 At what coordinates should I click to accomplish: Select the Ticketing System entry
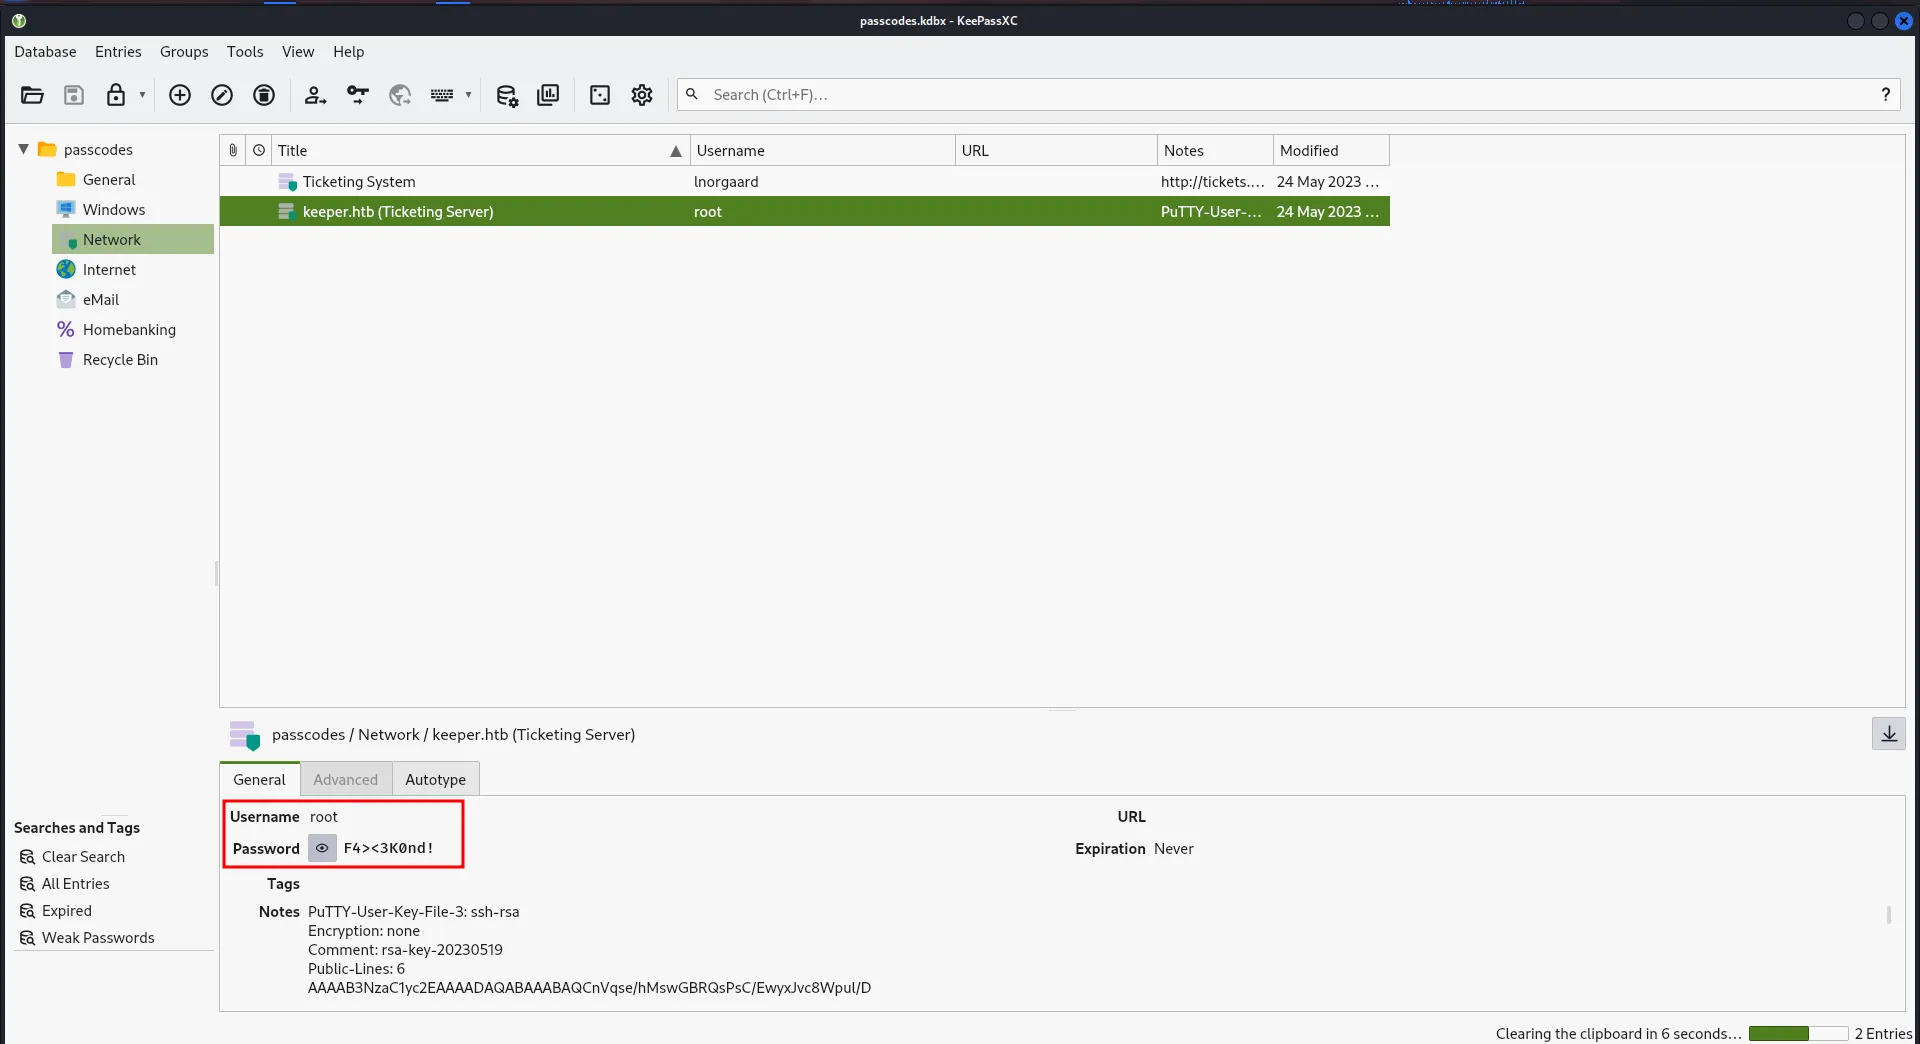click(x=359, y=181)
